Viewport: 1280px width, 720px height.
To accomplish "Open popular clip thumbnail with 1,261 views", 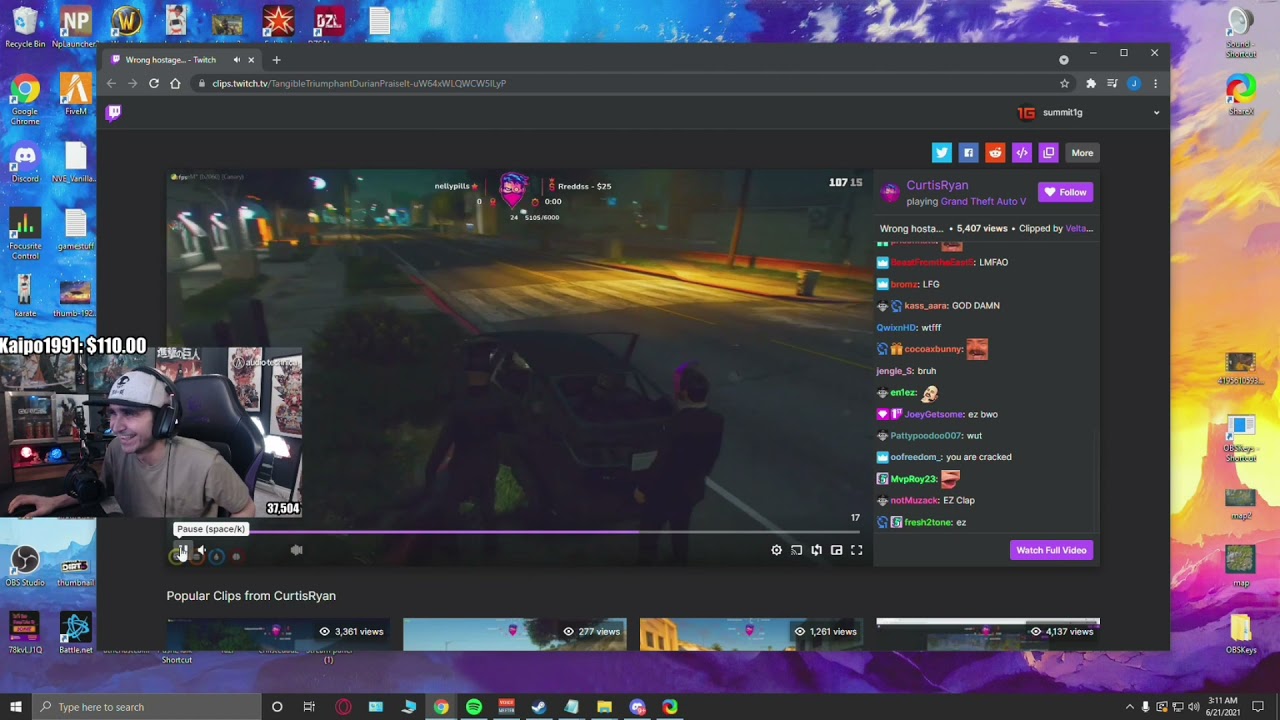I will (751, 634).
